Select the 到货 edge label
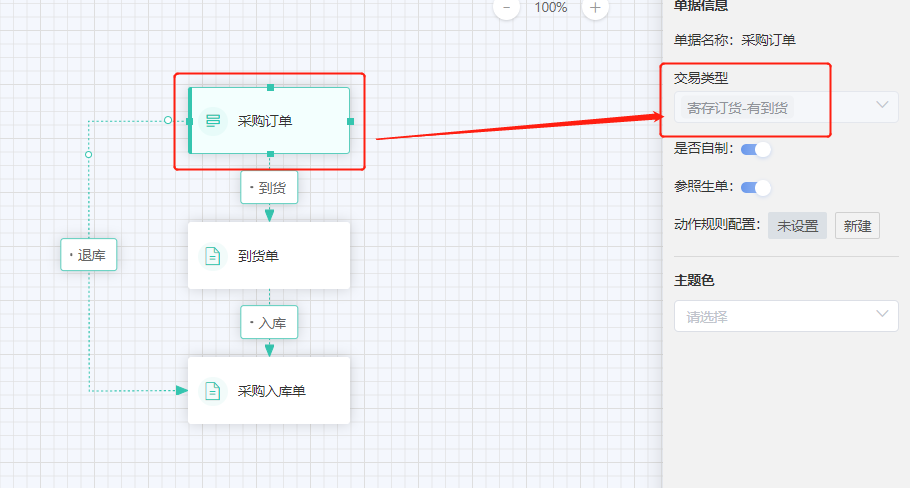Image resolution: width=910 pixels, height=488 pixels. pyautogui.click(x=269, y=187)
